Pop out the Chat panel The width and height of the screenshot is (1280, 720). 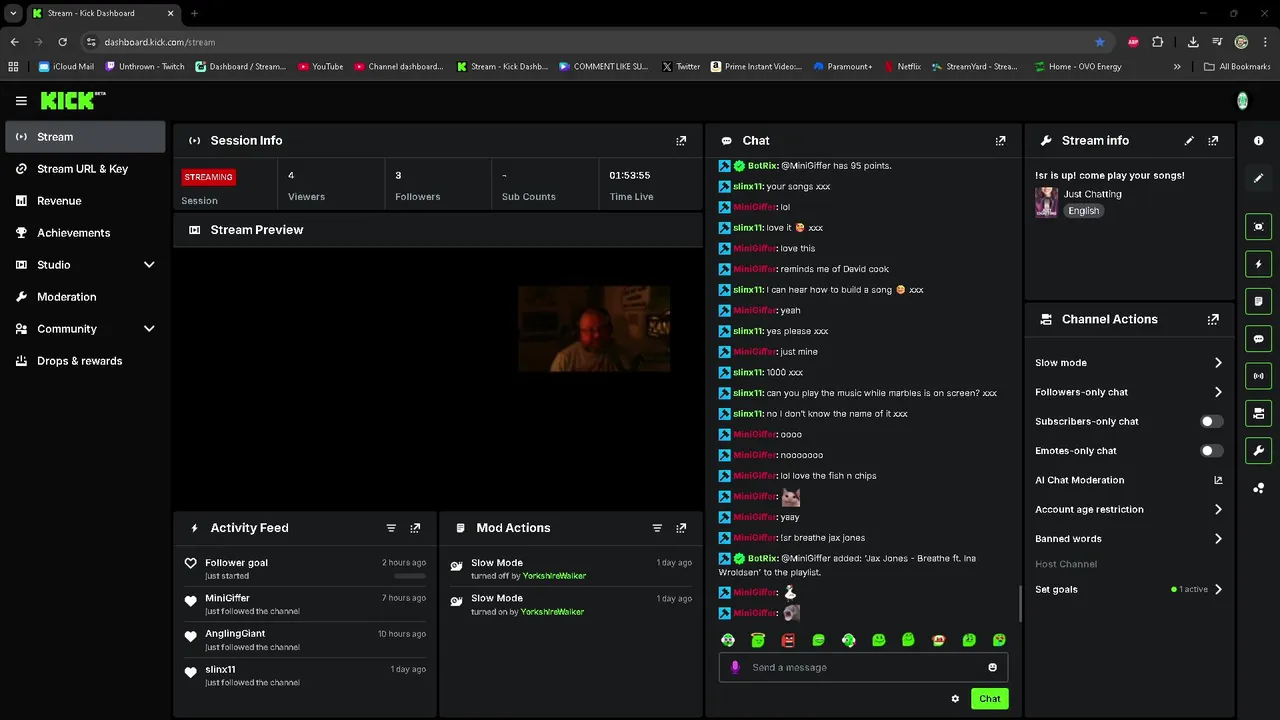1000,141
